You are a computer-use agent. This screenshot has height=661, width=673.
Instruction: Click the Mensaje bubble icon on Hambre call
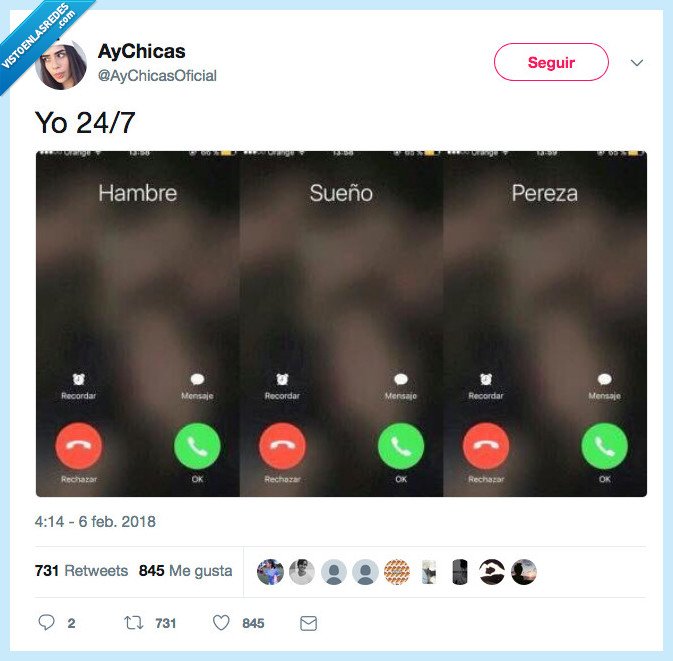tap(197, 379)
